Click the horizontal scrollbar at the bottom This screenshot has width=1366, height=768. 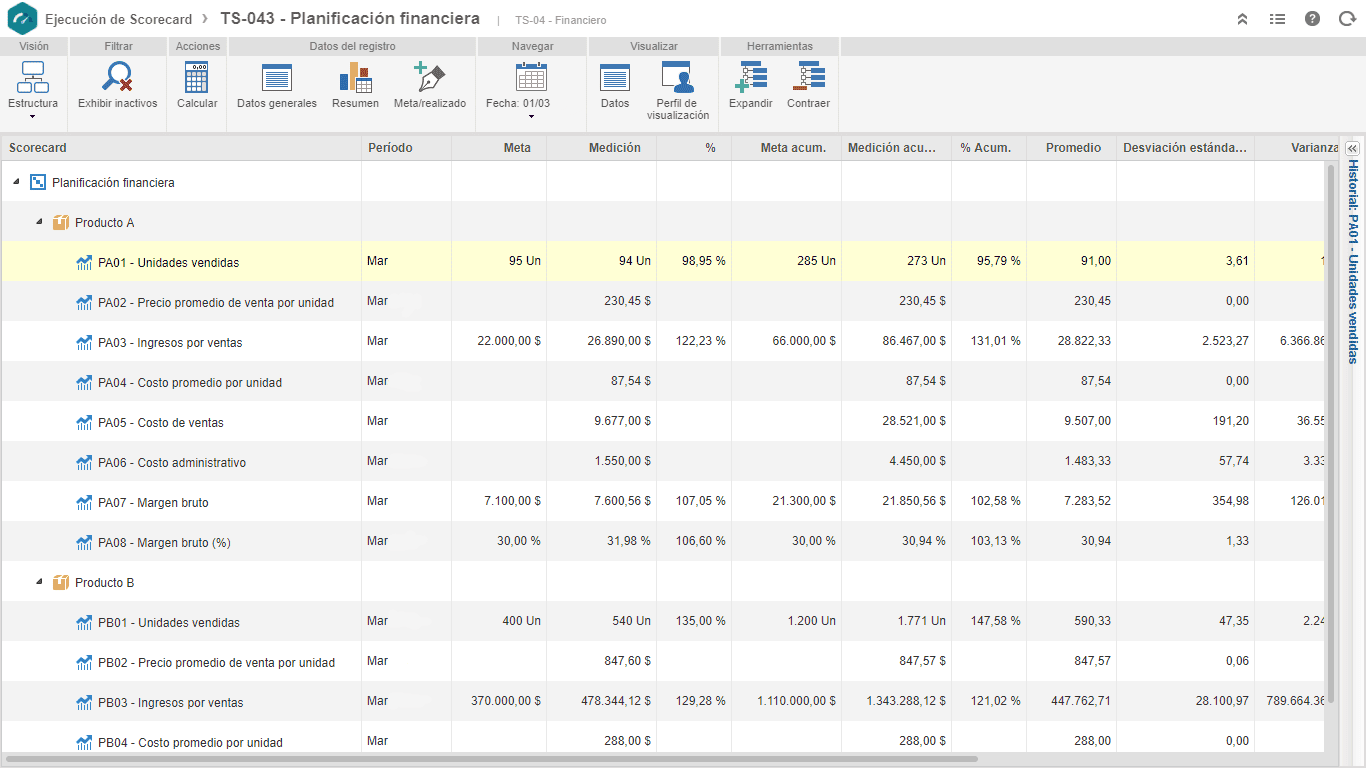pyautogui.click(x=491, y=759)
